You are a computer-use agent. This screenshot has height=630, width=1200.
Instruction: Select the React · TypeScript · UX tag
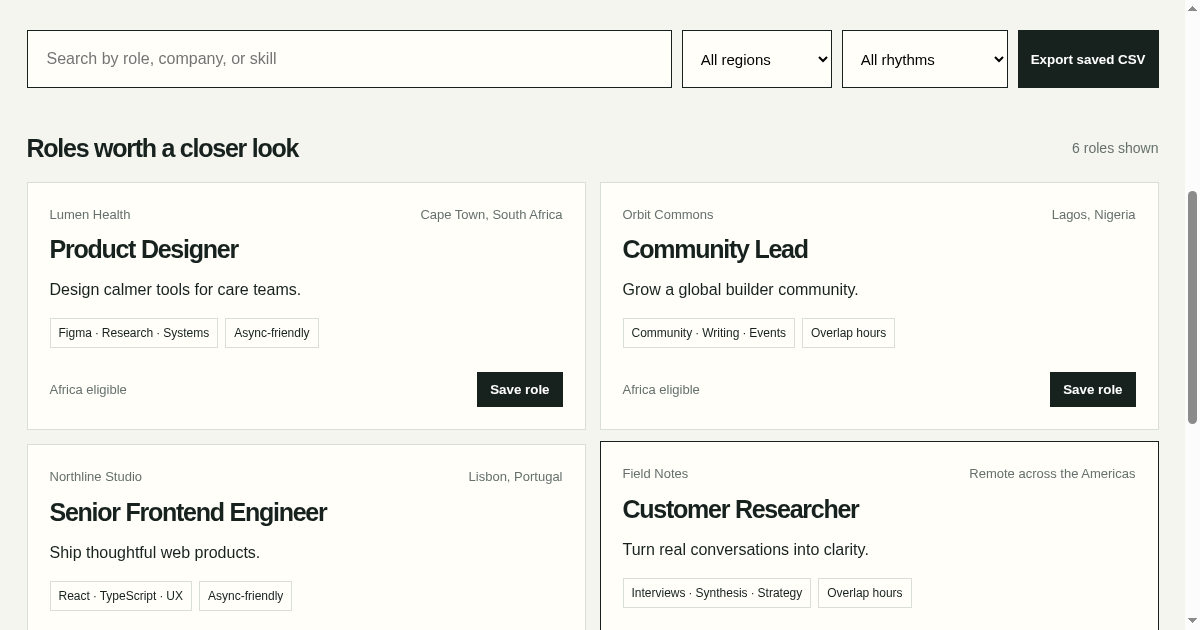(121, 596)
